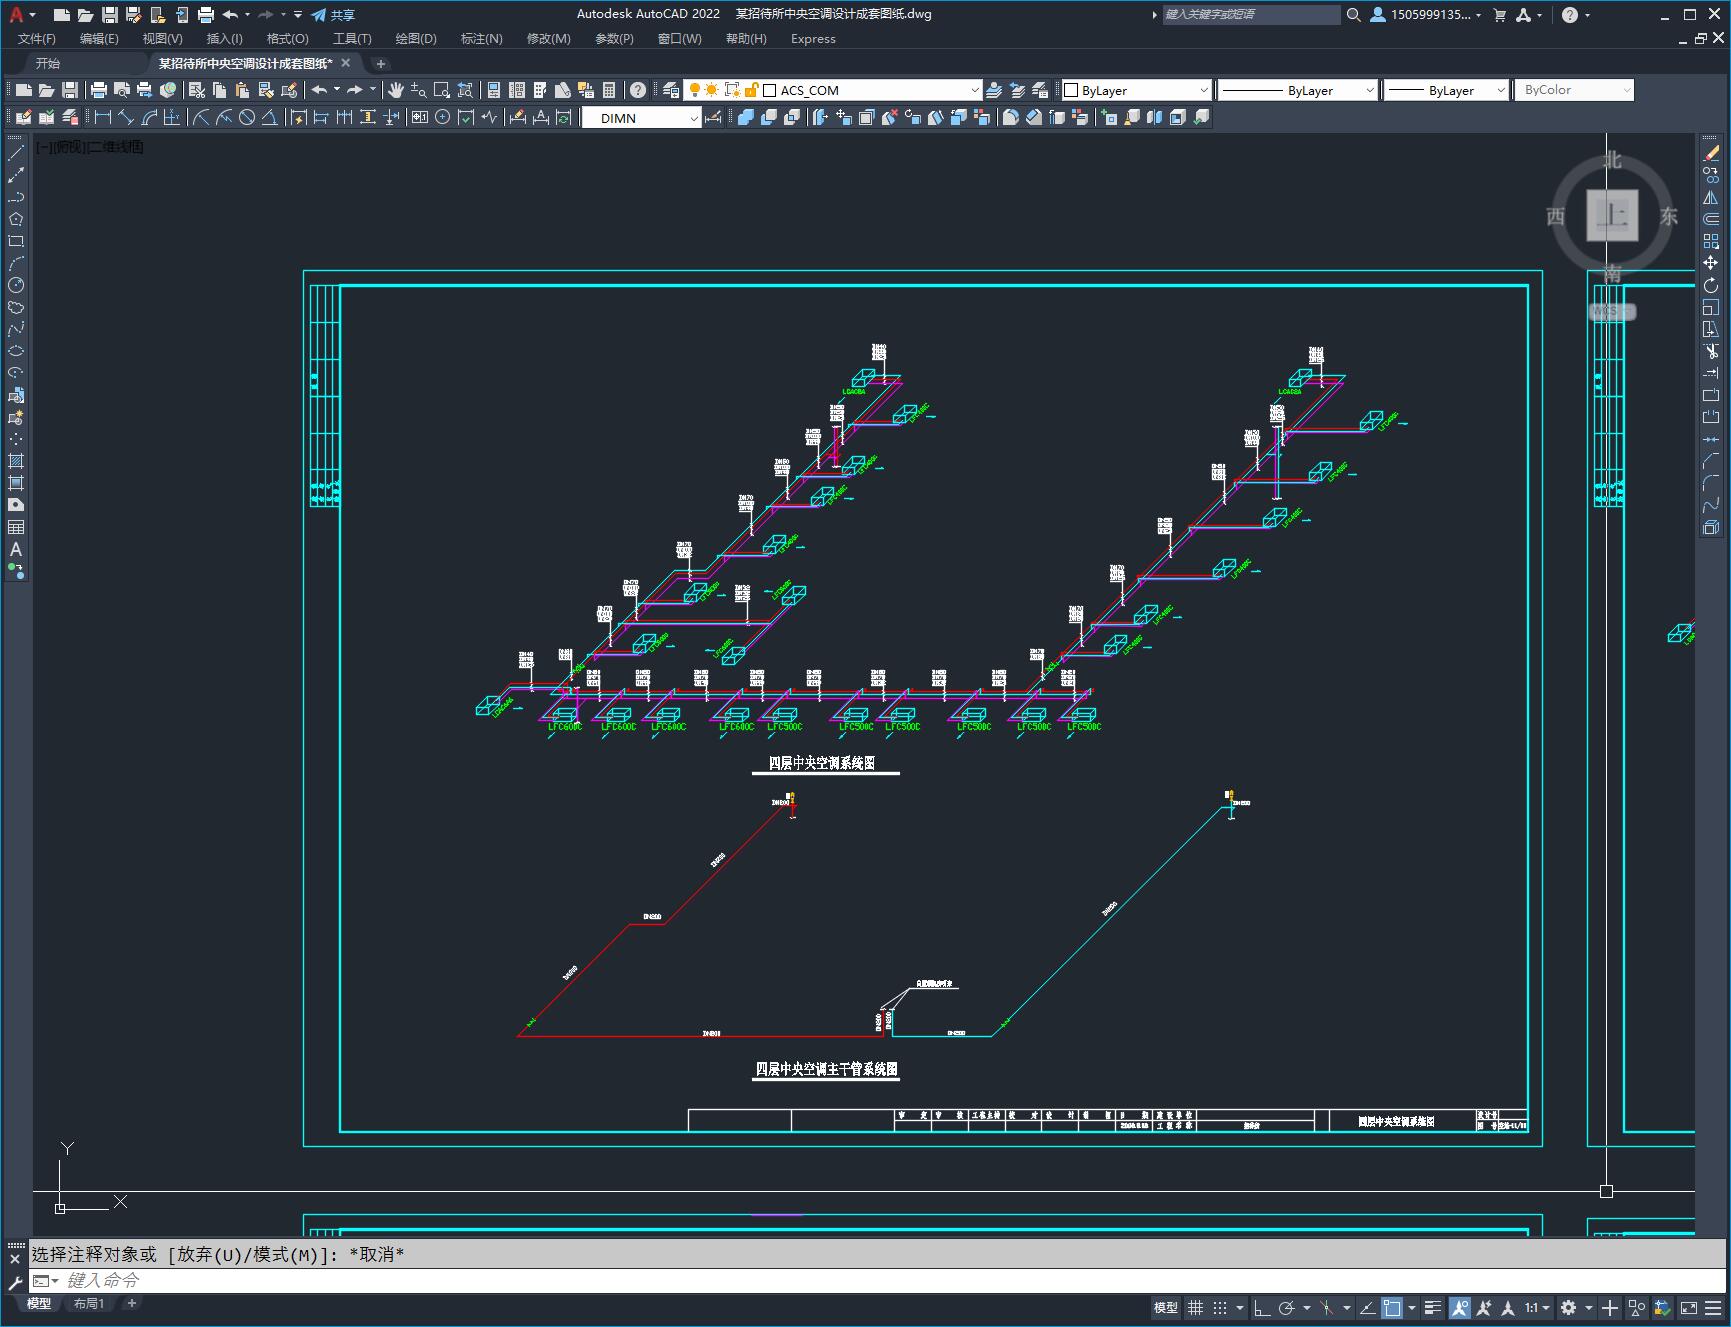This screenshot has height=1327, width=1731.
Task: Select the Move tool in modify toolbar
Action: [x=1711, y=263]
